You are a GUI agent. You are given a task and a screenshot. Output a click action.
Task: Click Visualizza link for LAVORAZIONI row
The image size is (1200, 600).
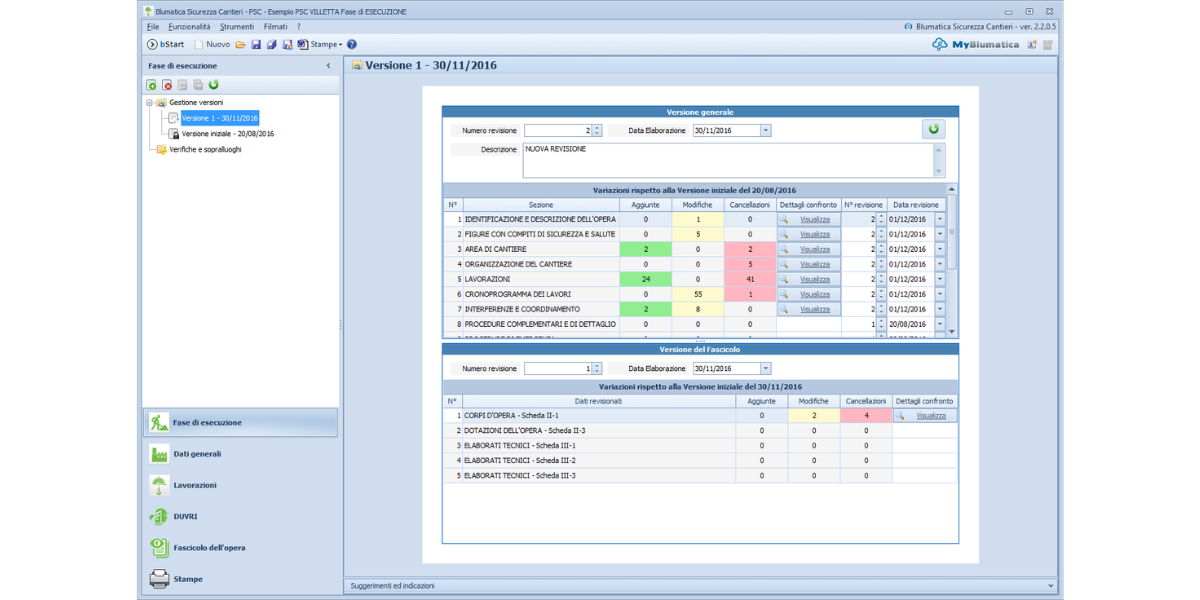815,279
